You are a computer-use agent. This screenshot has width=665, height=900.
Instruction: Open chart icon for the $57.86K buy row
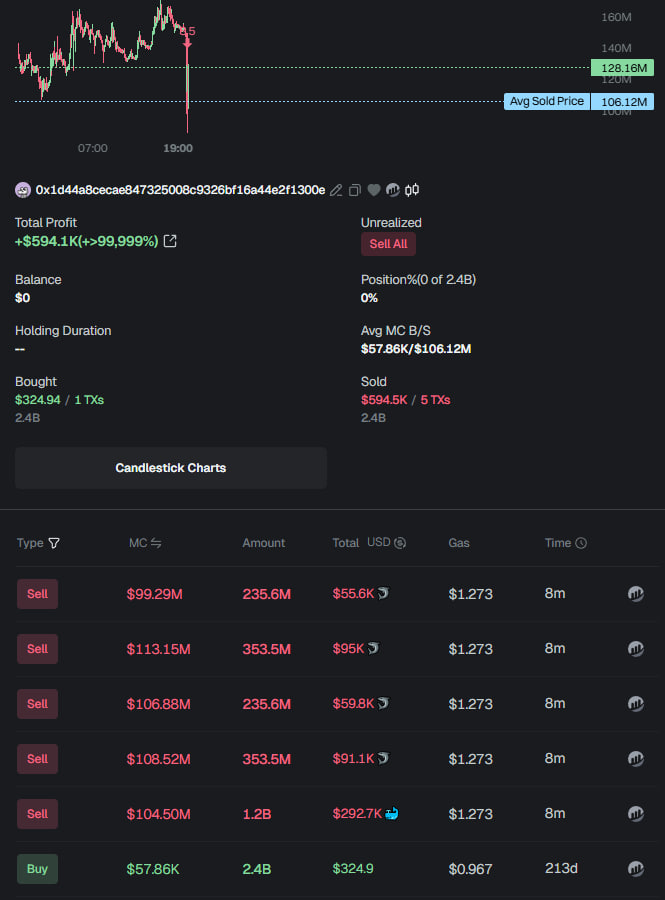tap(636, 869)
